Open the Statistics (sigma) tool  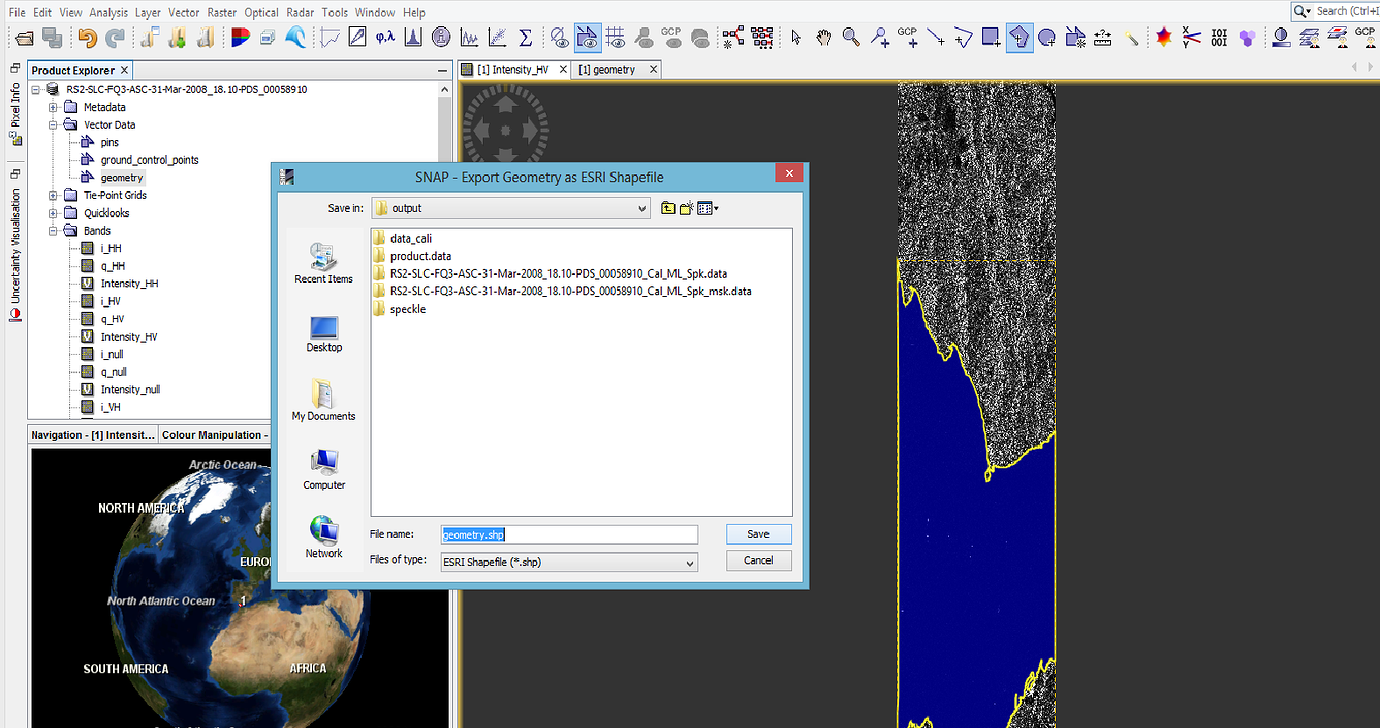coord(525,37)
